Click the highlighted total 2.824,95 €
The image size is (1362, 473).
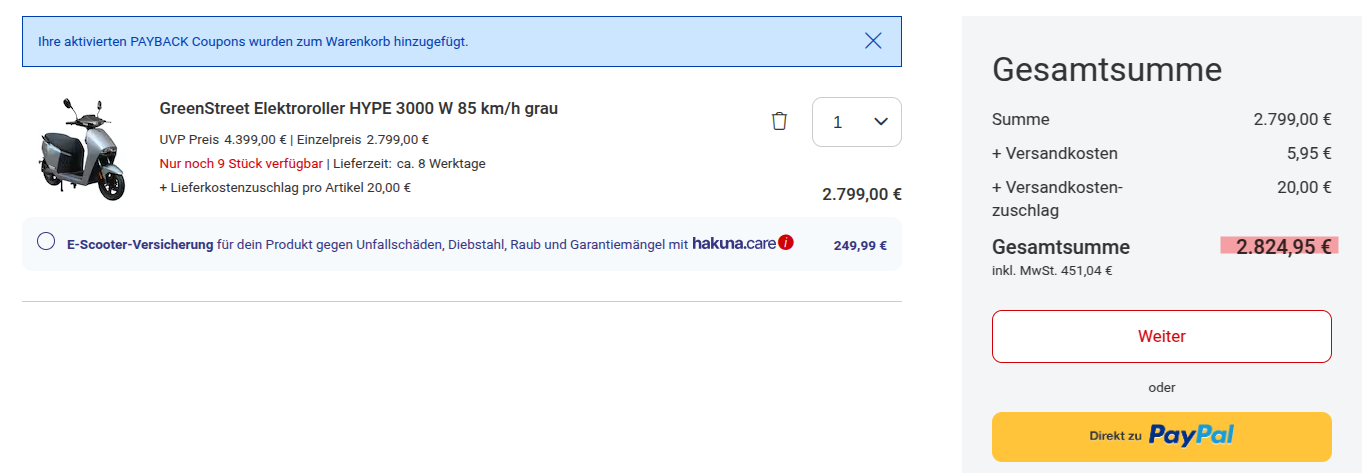click(1279, 247)
